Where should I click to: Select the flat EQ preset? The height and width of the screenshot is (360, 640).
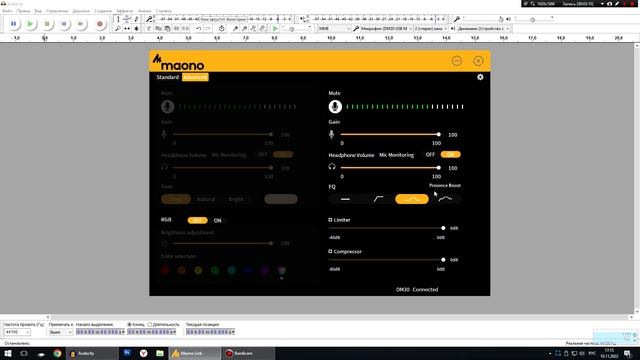coord(345,199)
